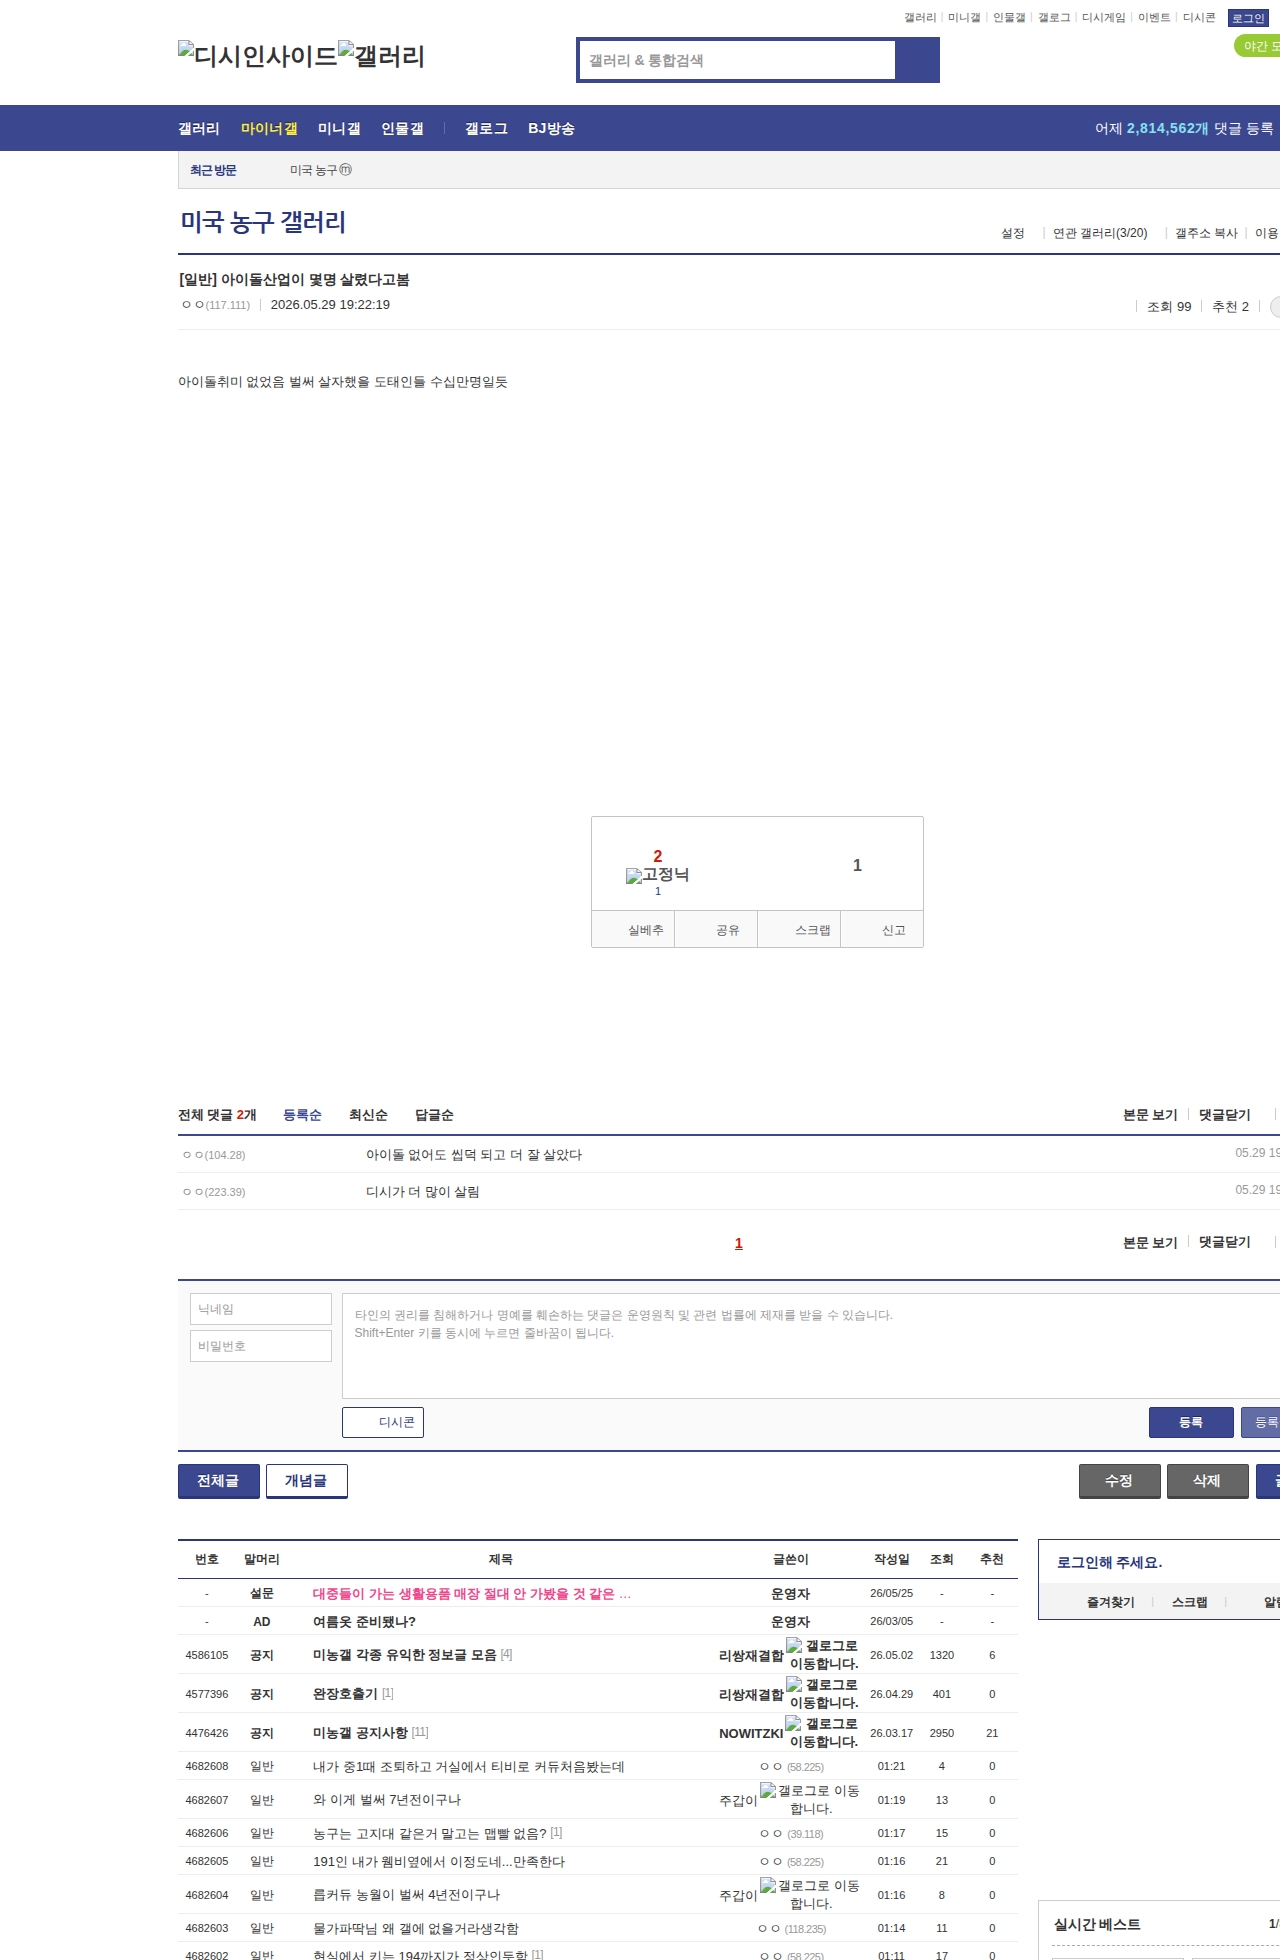
Task: Click 갤주소 복사
Action: coord(1206,233)
